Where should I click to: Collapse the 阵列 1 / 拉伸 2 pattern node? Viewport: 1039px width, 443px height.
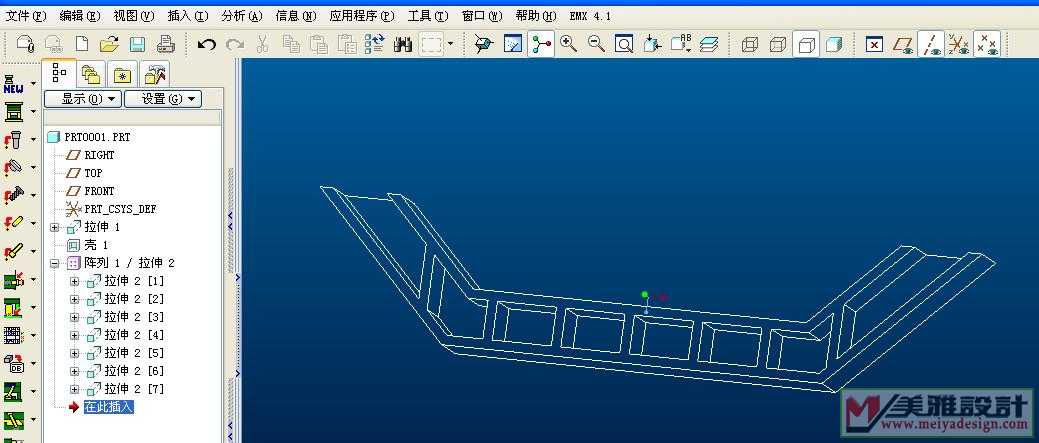[54, 263]
